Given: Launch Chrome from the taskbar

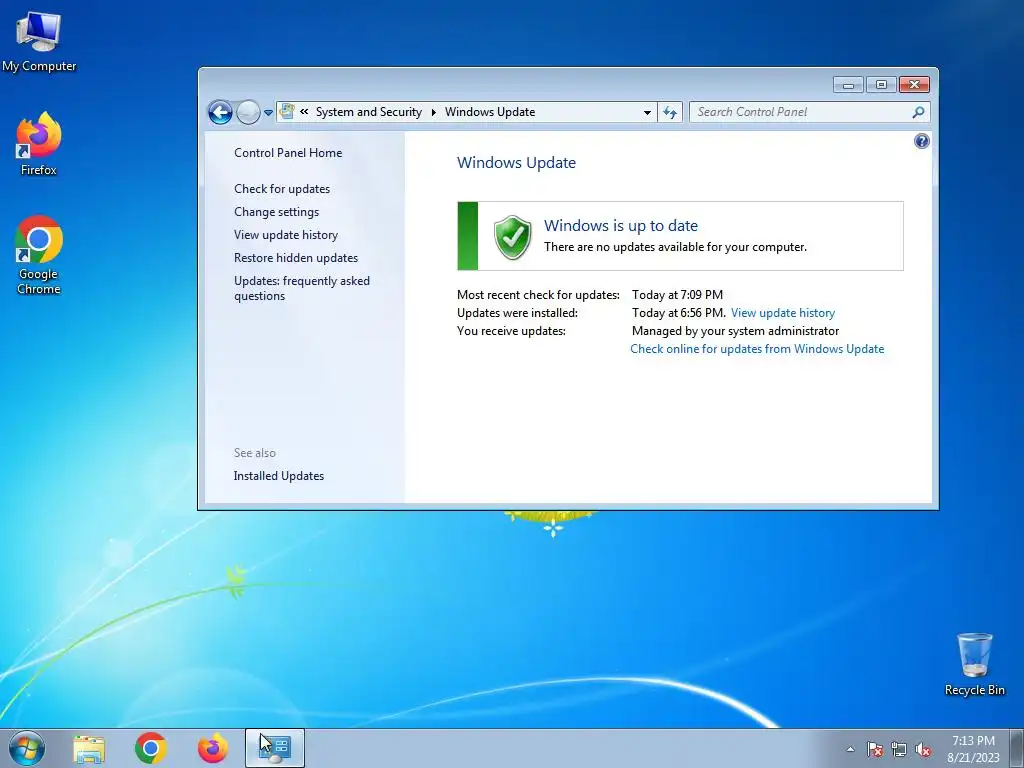Looking at the screenshot, I should tap(151, 748).
